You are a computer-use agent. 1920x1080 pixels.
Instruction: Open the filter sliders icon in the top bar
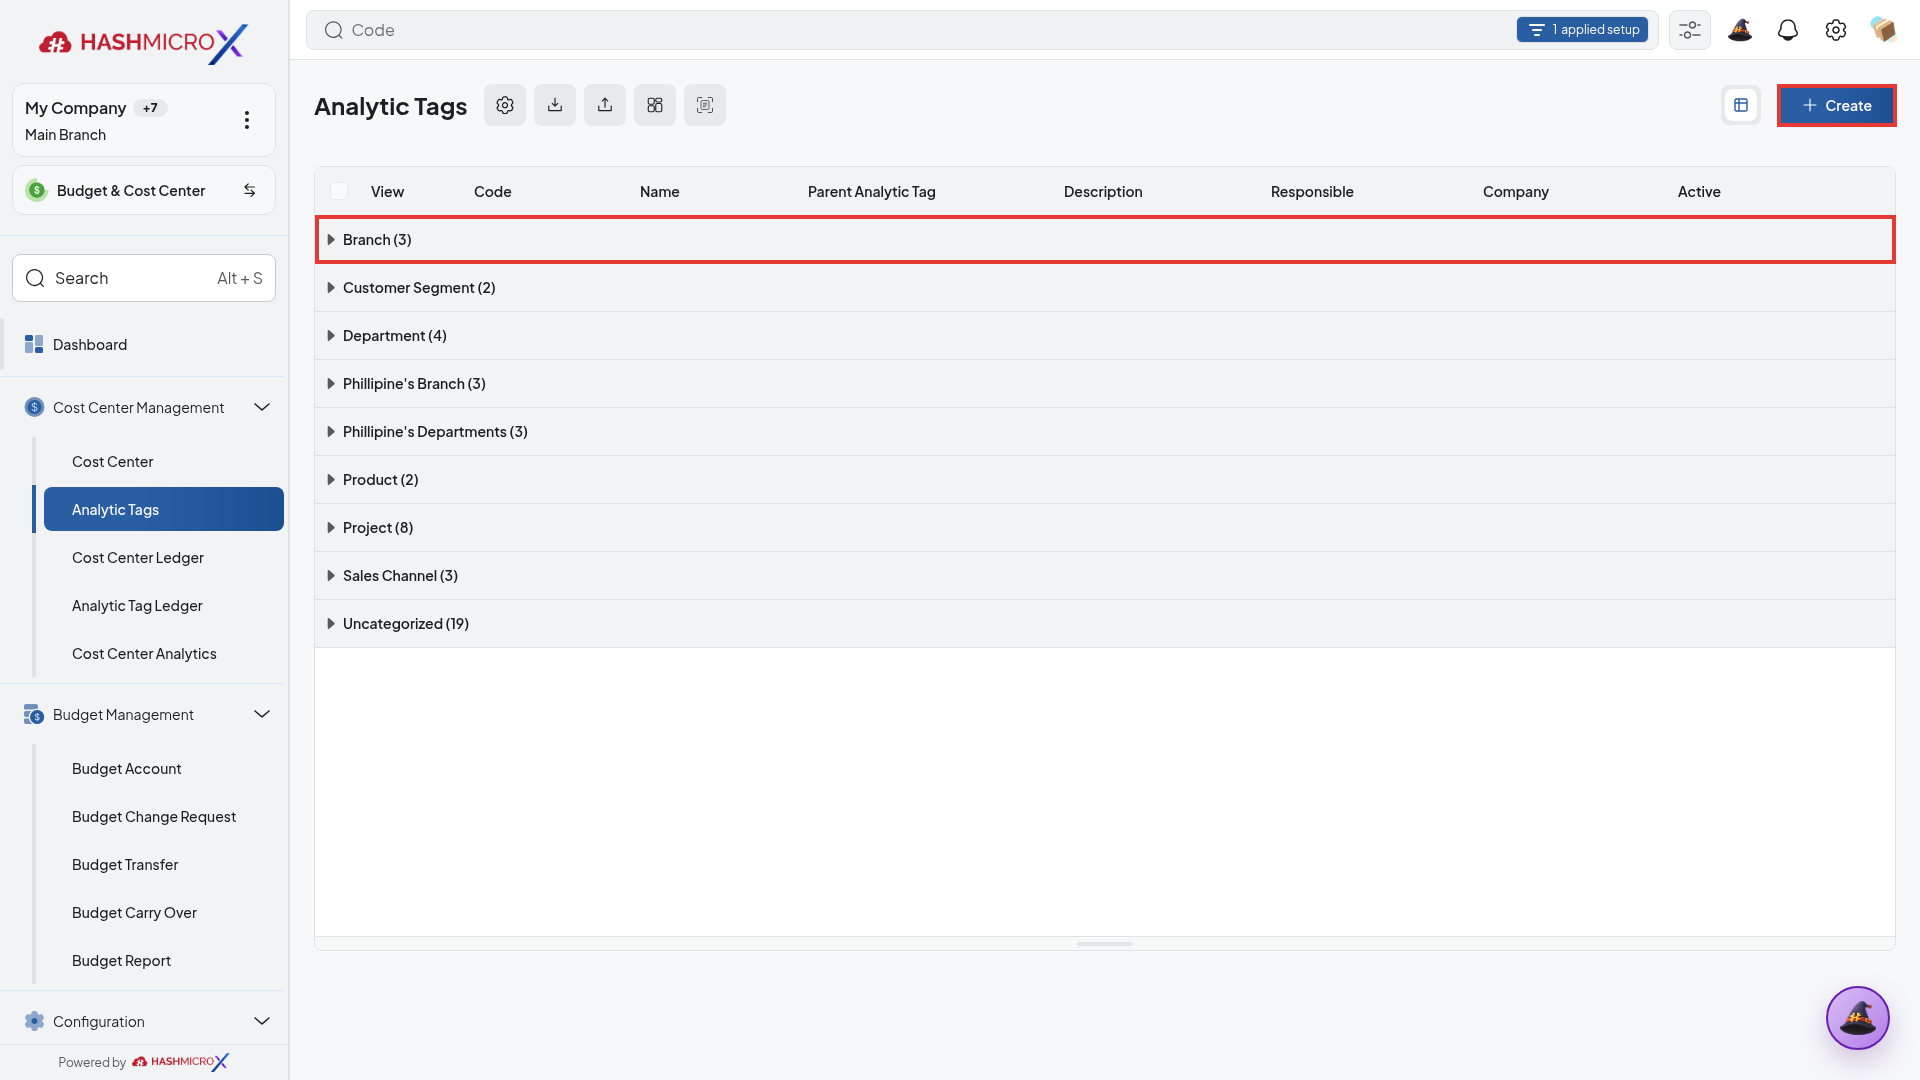click(x=1690, y=30)
